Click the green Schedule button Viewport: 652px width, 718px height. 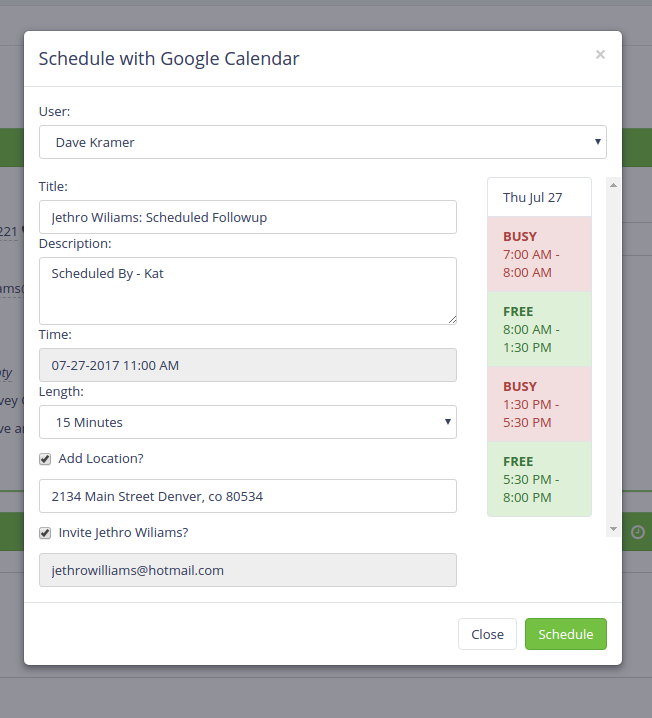tap(565, 634)
